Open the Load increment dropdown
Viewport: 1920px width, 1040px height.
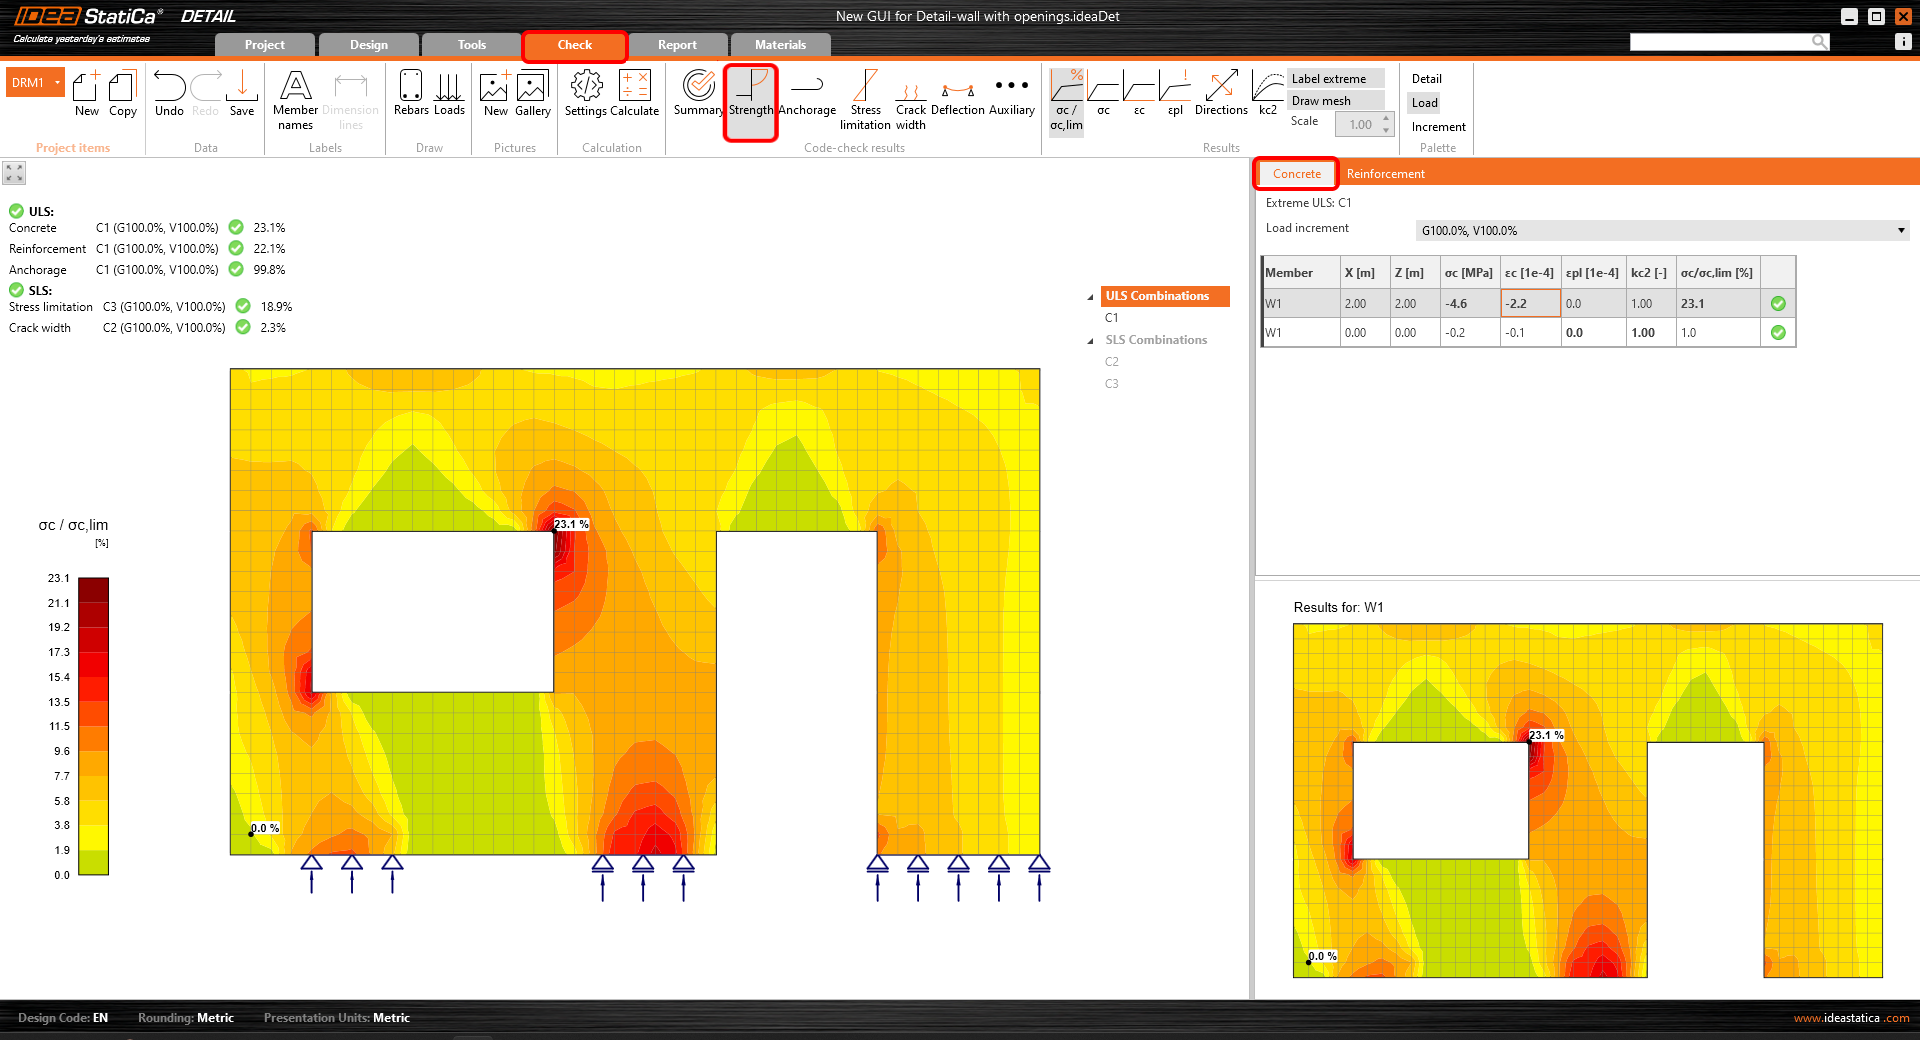click(x=1662, y=231)
